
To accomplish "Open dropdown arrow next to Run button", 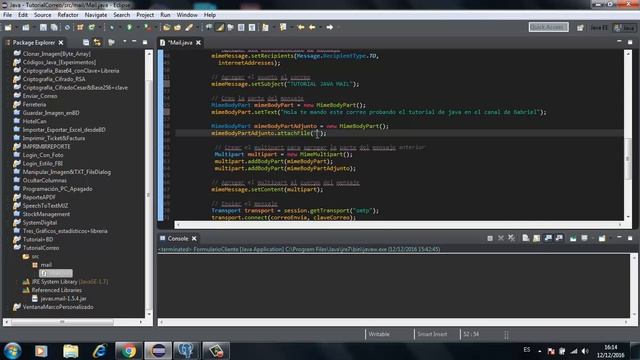I will tap(137, 27).
